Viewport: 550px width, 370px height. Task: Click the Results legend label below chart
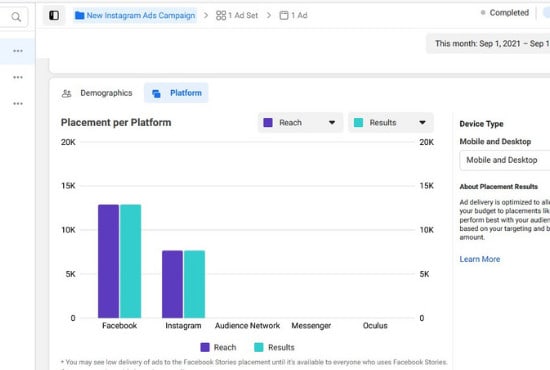point(281,347)
